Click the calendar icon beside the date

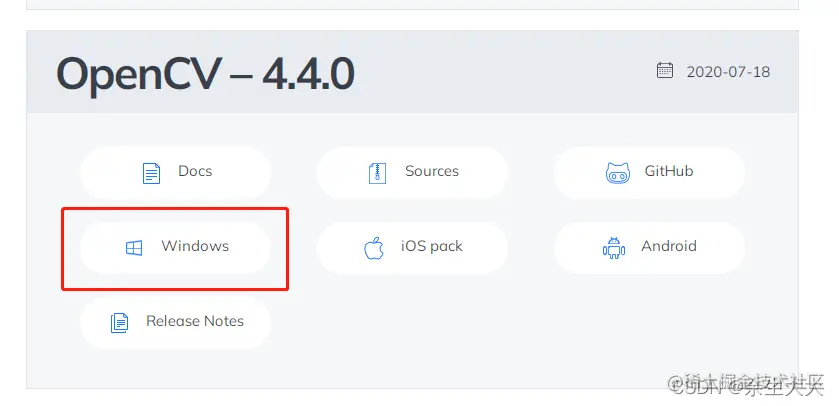point(665,70)
